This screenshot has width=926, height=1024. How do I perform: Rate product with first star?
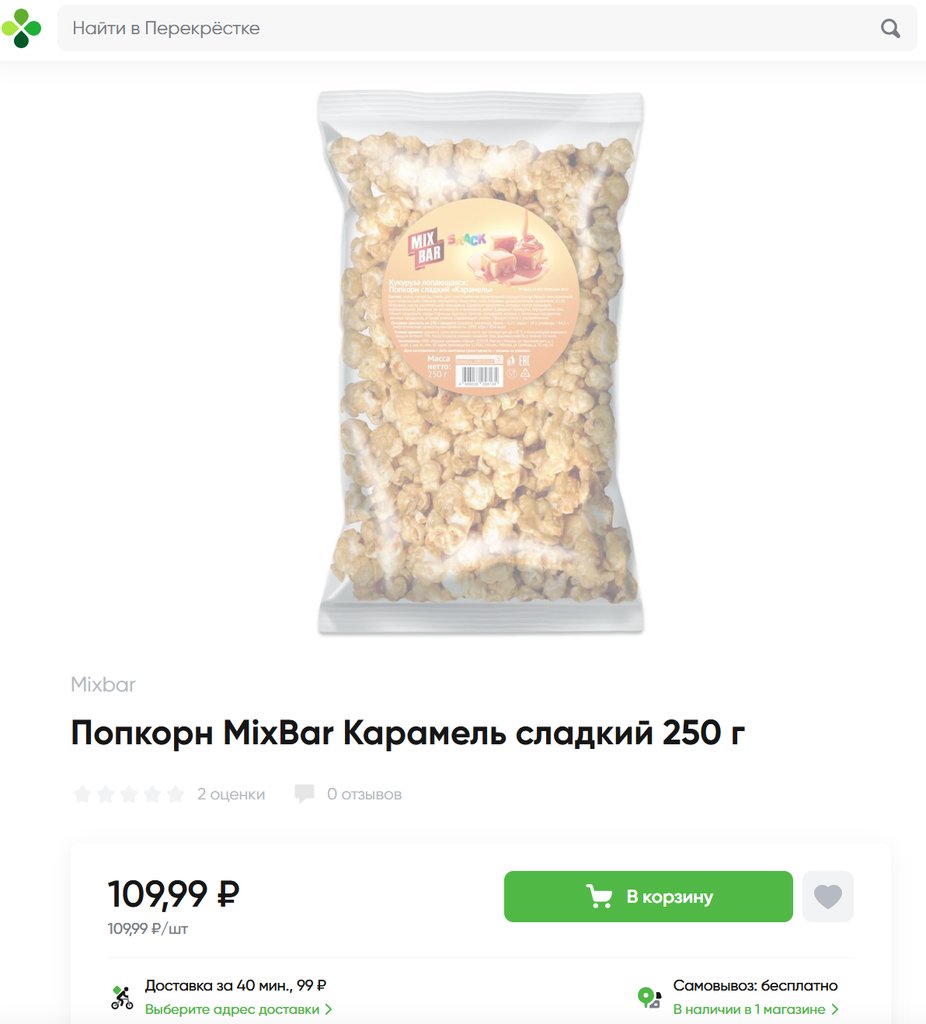pyautogui.click(x=82, y=794)
